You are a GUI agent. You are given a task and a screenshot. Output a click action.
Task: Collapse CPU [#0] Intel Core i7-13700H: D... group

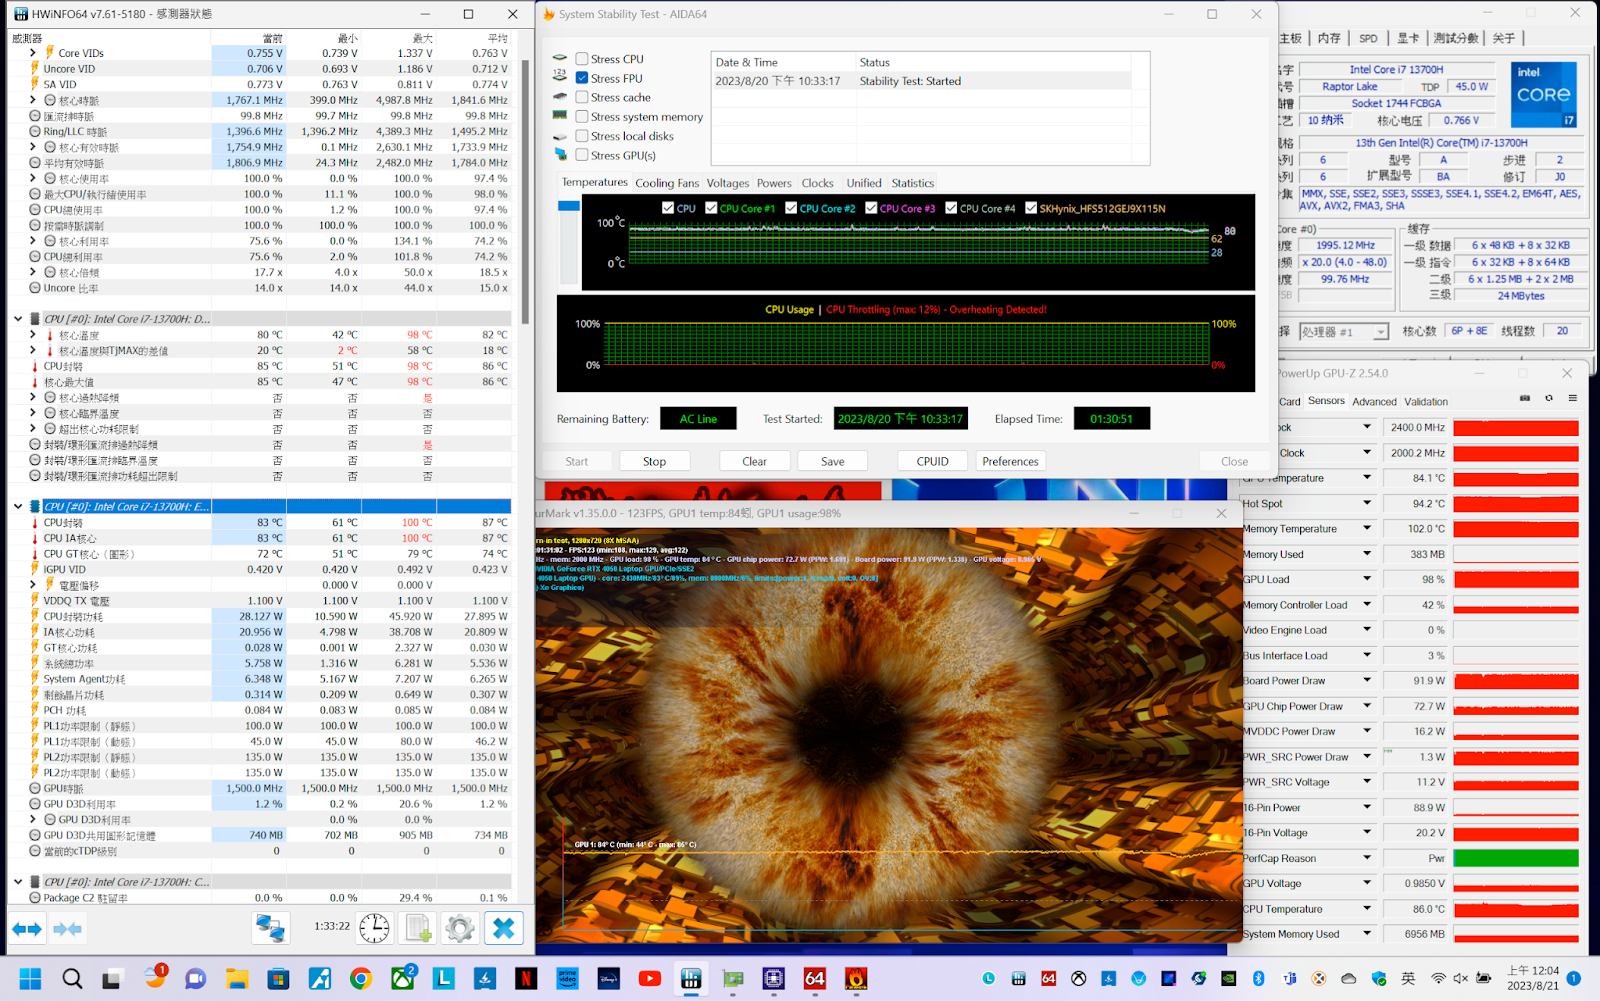tap(18, 319)
